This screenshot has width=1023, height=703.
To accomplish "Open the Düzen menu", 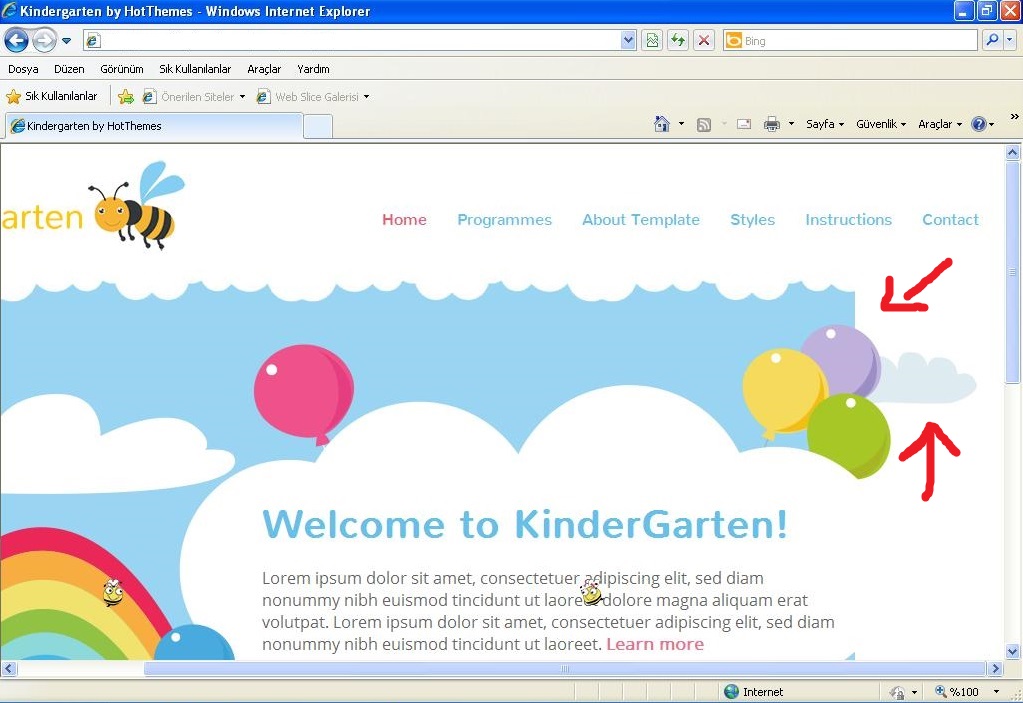I will (x=69, y=69).
